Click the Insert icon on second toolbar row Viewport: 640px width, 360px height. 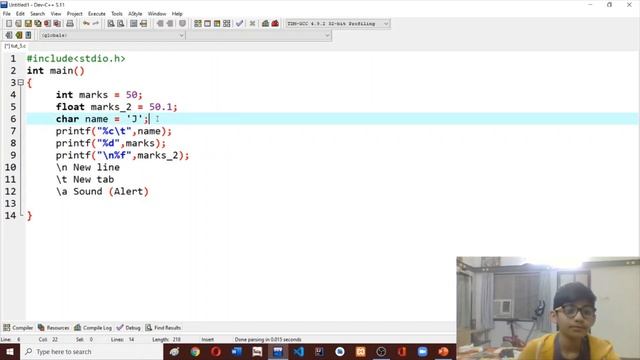click(x=9, y=35)
